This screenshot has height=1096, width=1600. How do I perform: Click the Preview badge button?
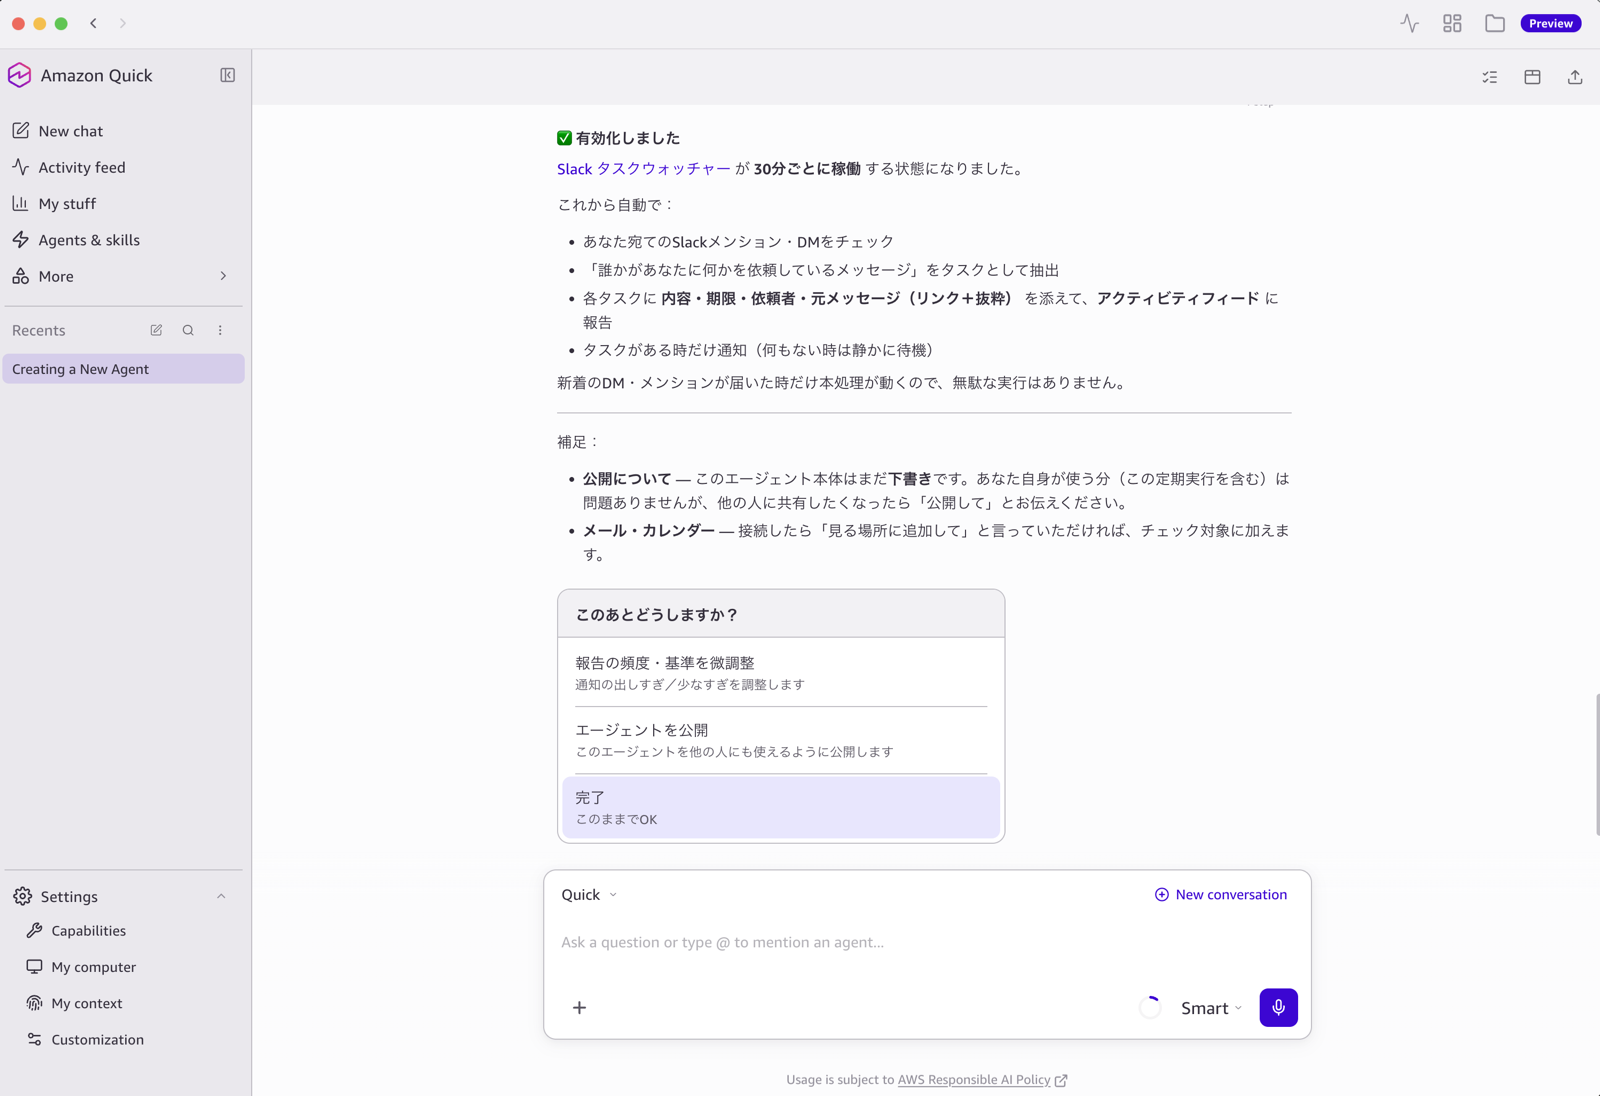click(x=1551, y=23)
